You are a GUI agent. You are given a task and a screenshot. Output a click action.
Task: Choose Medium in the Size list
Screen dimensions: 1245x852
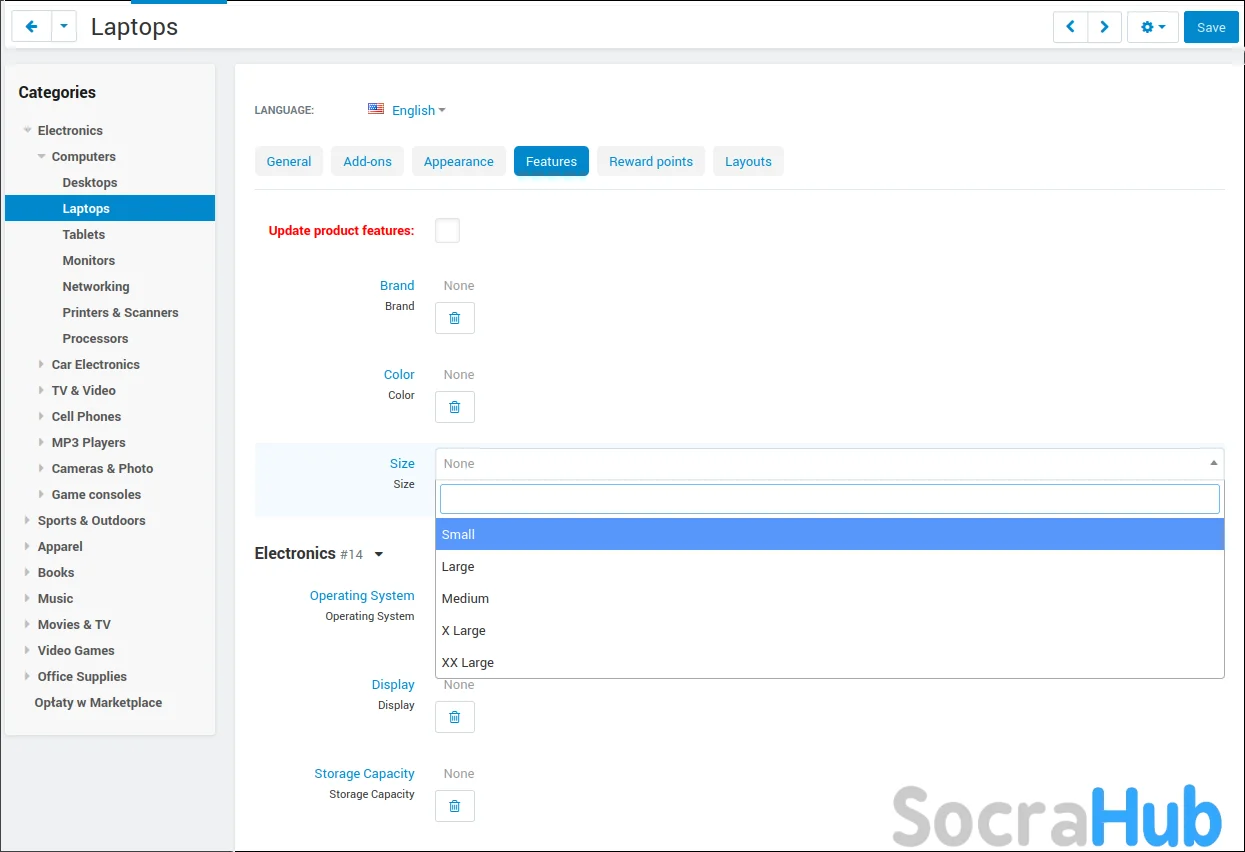[830, 598]
